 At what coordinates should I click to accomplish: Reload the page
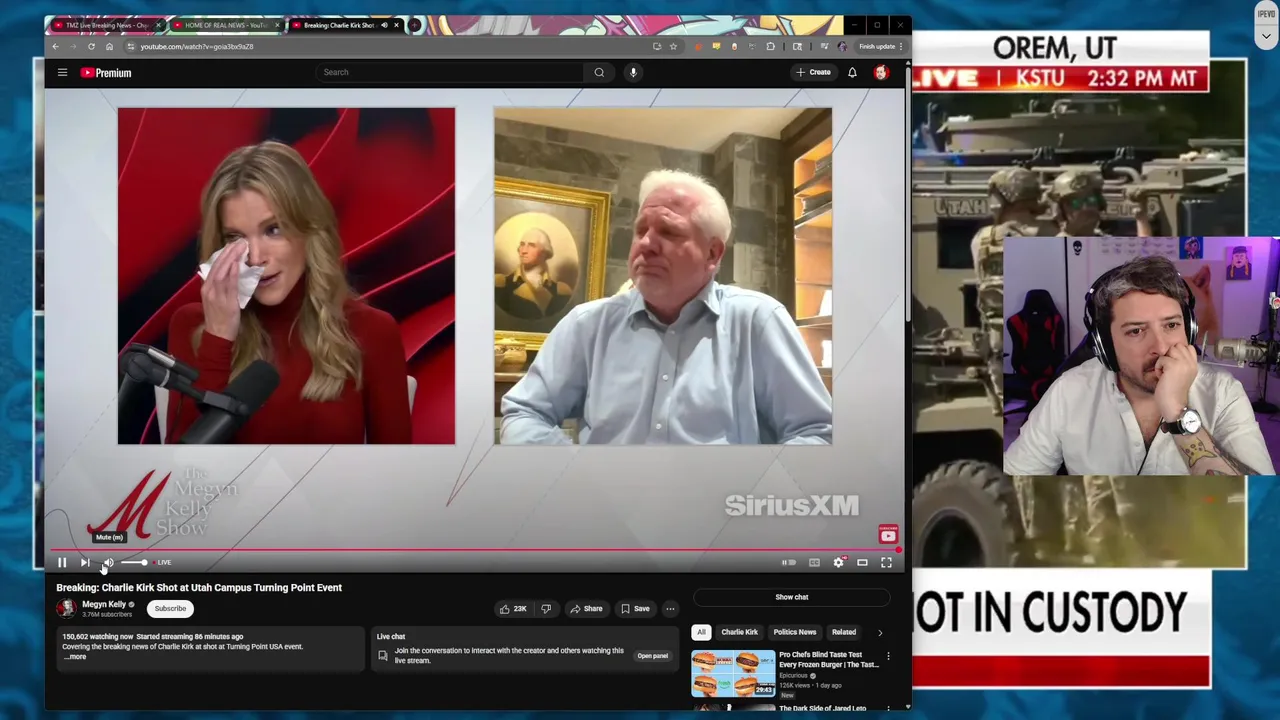[91, 46]
